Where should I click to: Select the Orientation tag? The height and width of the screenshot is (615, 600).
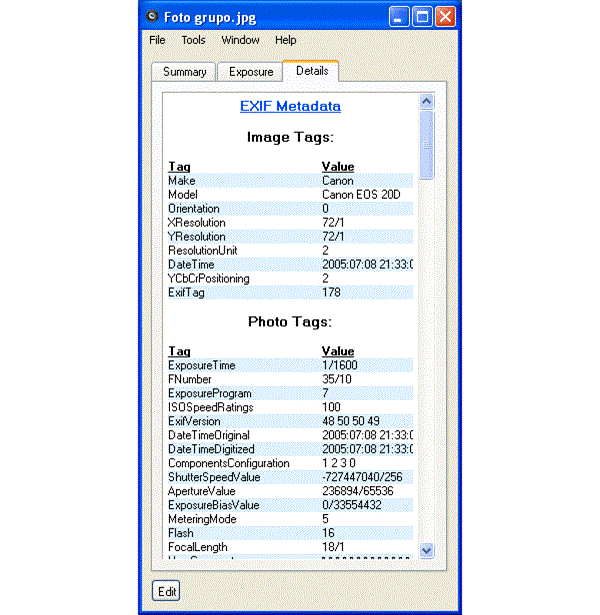pyautogui.click(x=194, y=209)
